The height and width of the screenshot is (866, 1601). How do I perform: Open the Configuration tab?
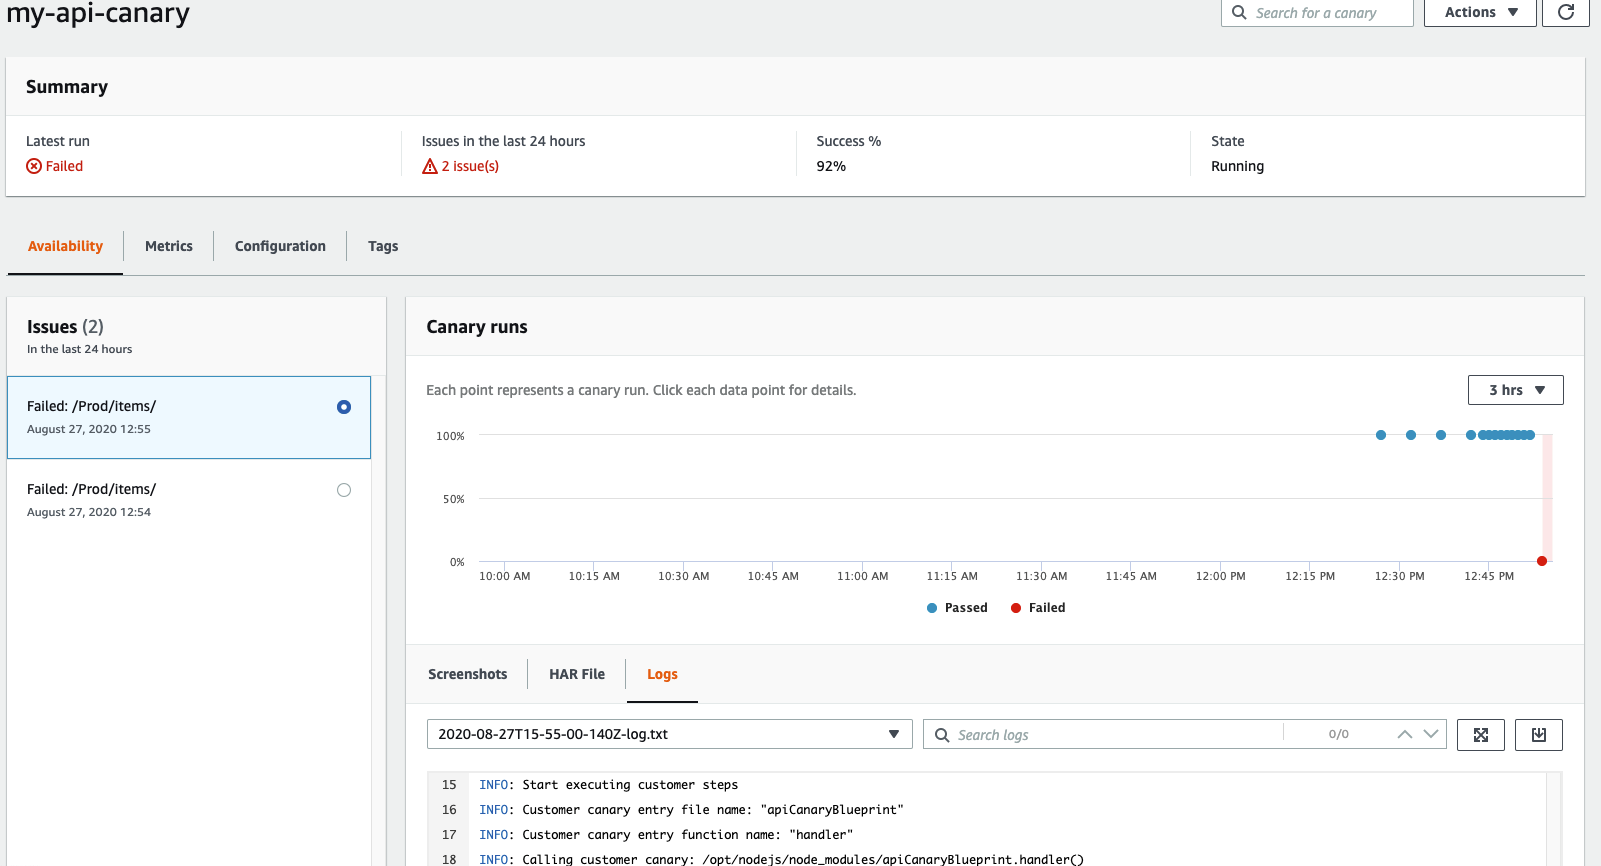click(280, 246)
